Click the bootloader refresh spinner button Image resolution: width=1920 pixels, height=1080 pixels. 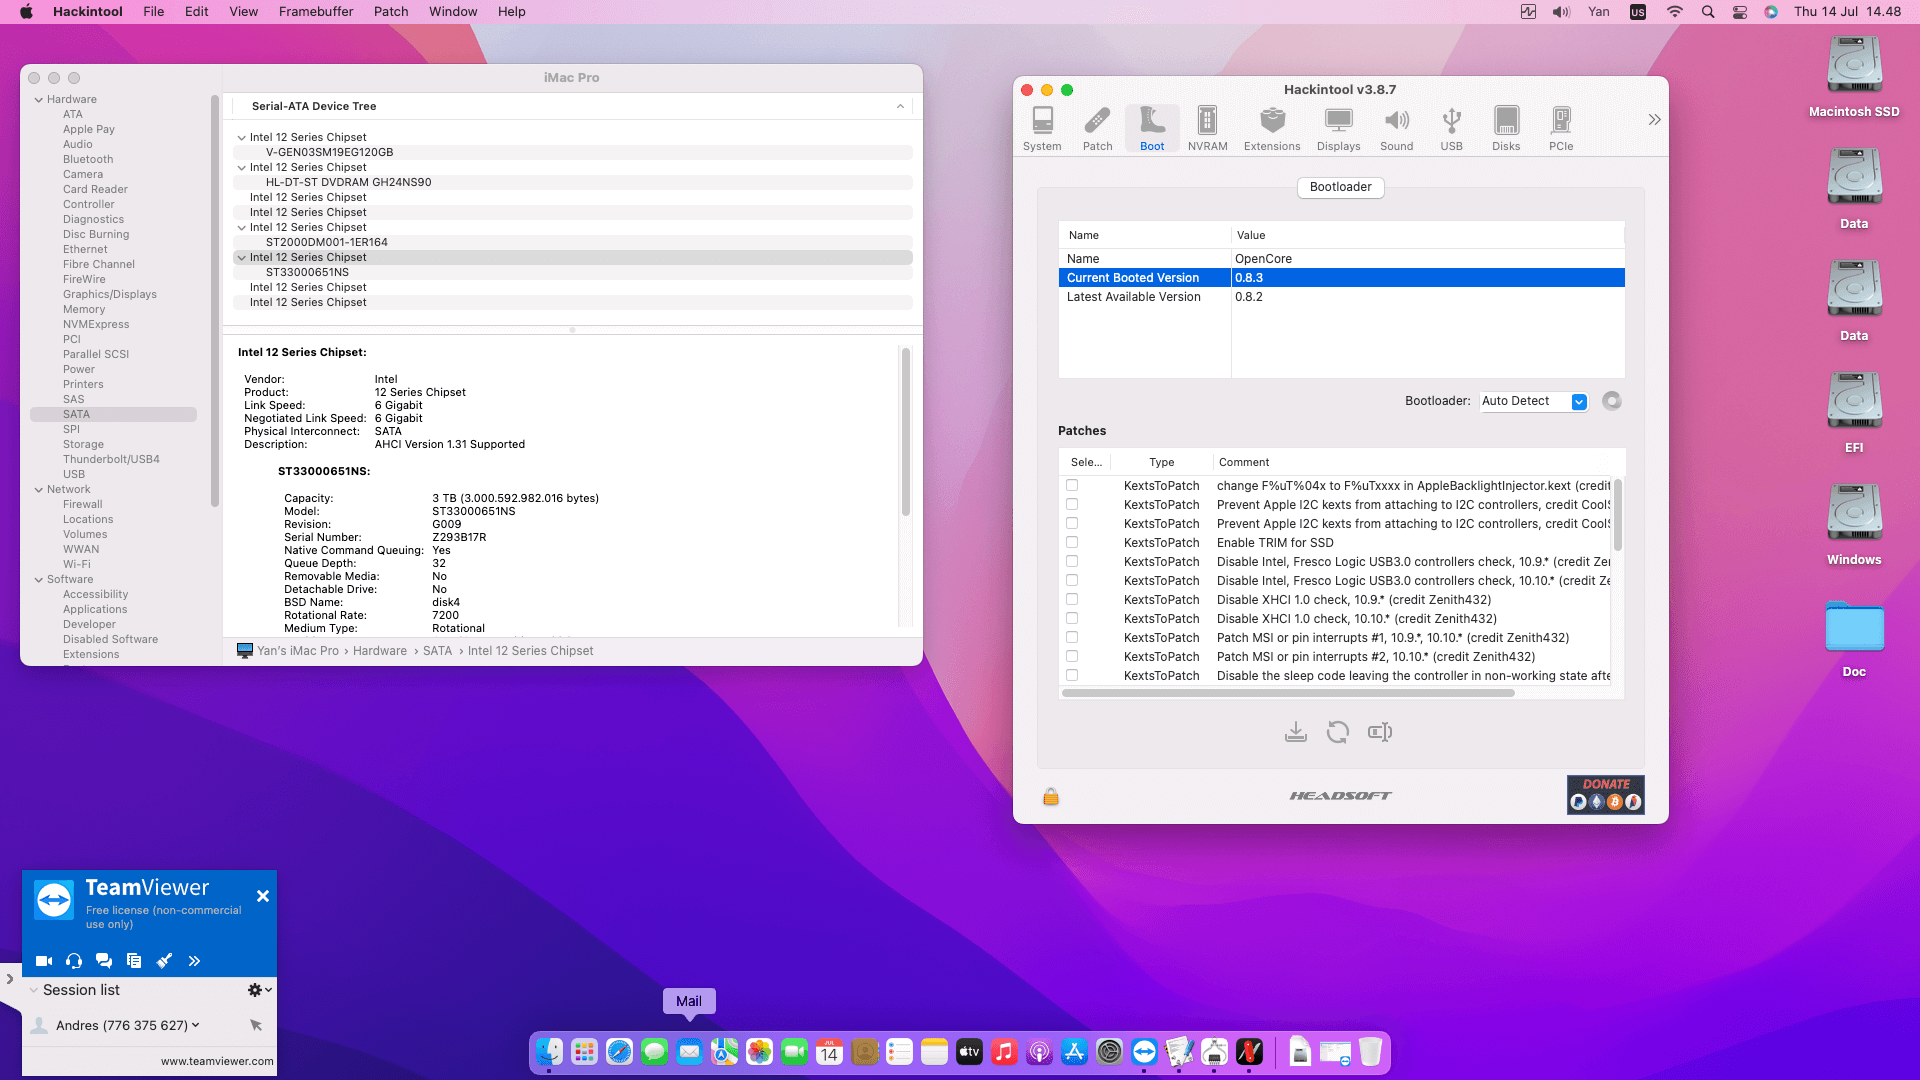click(1611, 401)
